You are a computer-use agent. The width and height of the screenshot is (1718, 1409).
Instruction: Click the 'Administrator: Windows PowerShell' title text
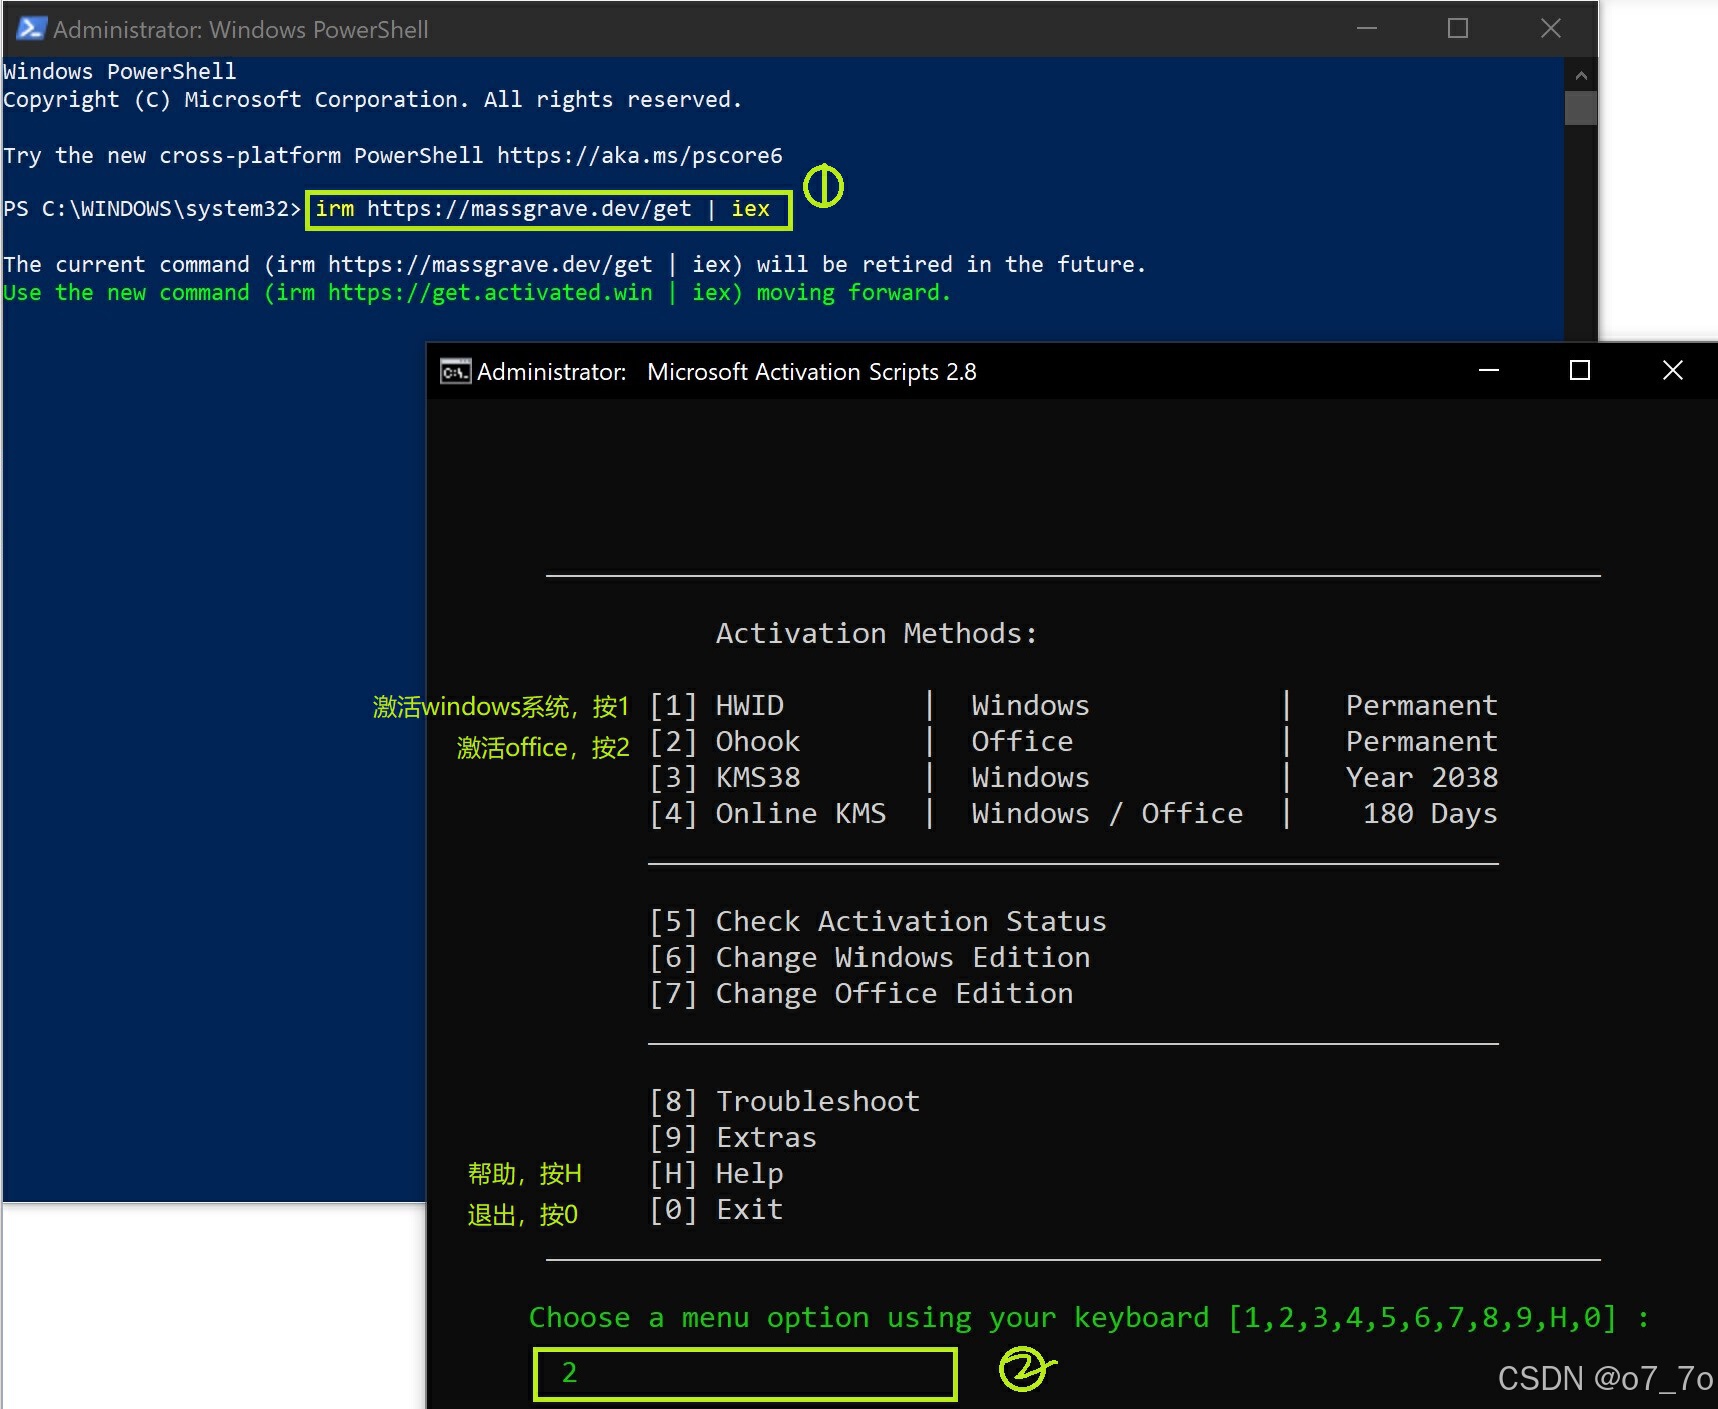click(241, 29)
